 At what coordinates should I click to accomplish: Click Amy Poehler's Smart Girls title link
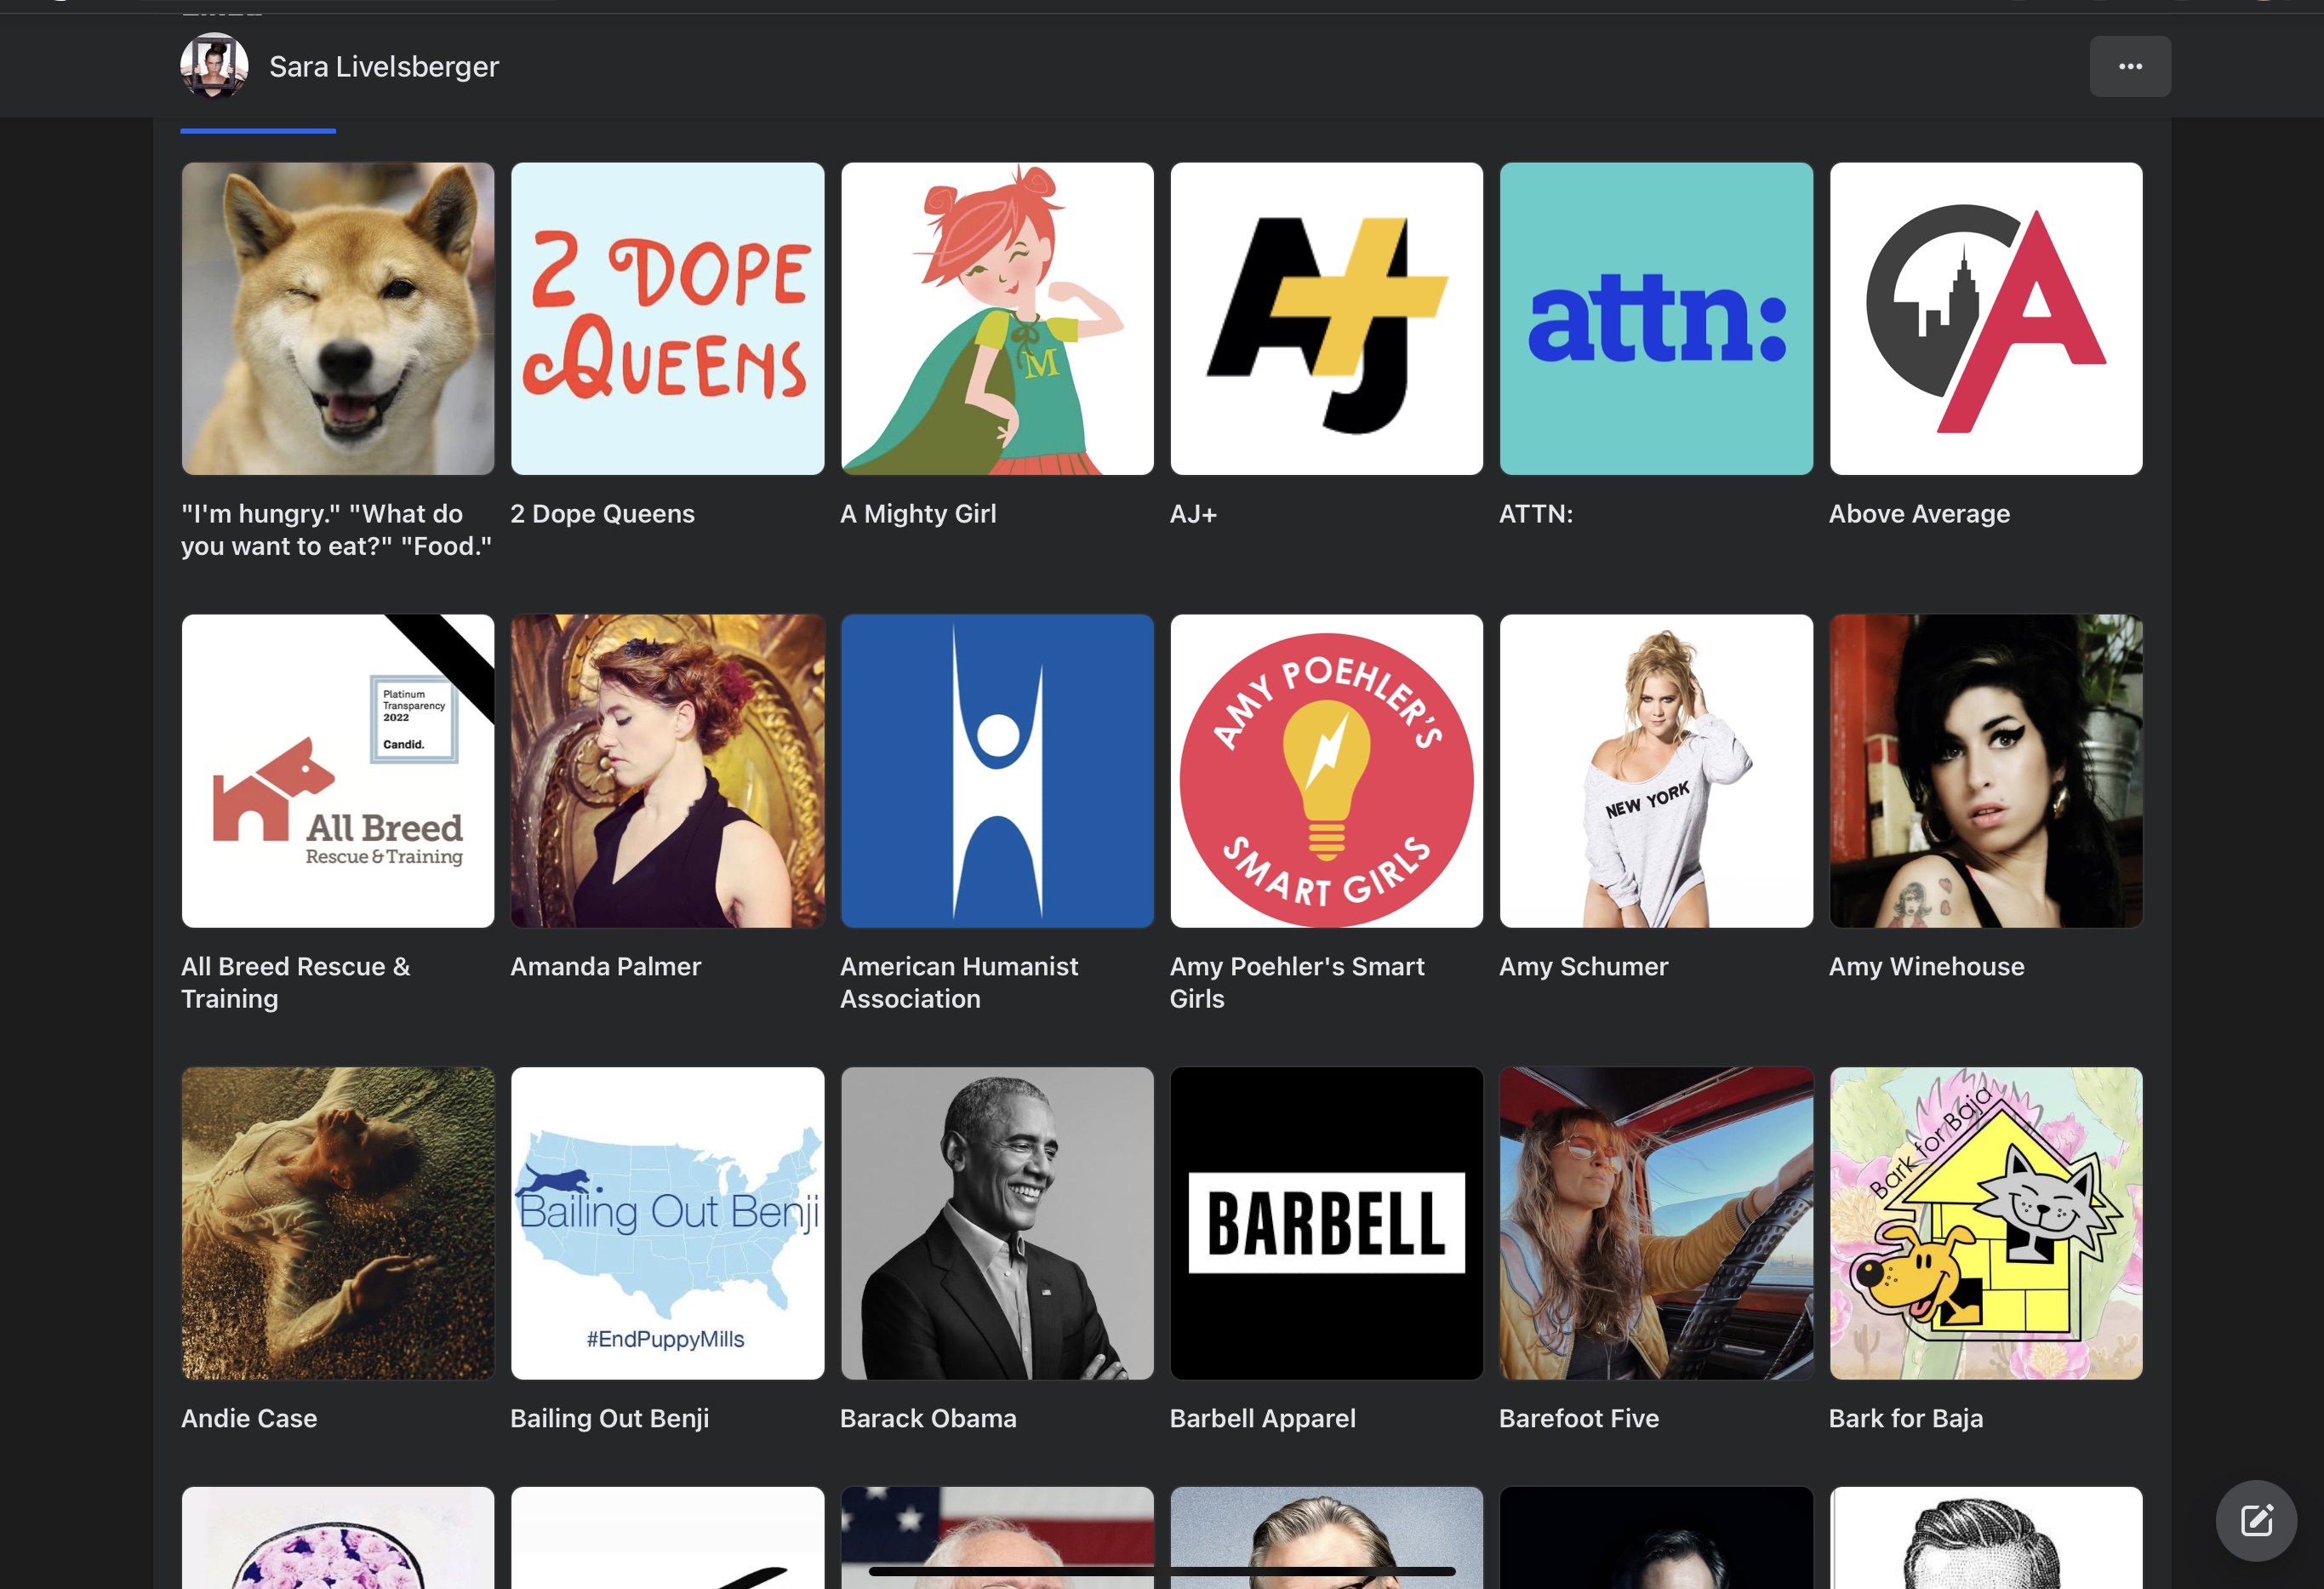tap(1297, 982)
